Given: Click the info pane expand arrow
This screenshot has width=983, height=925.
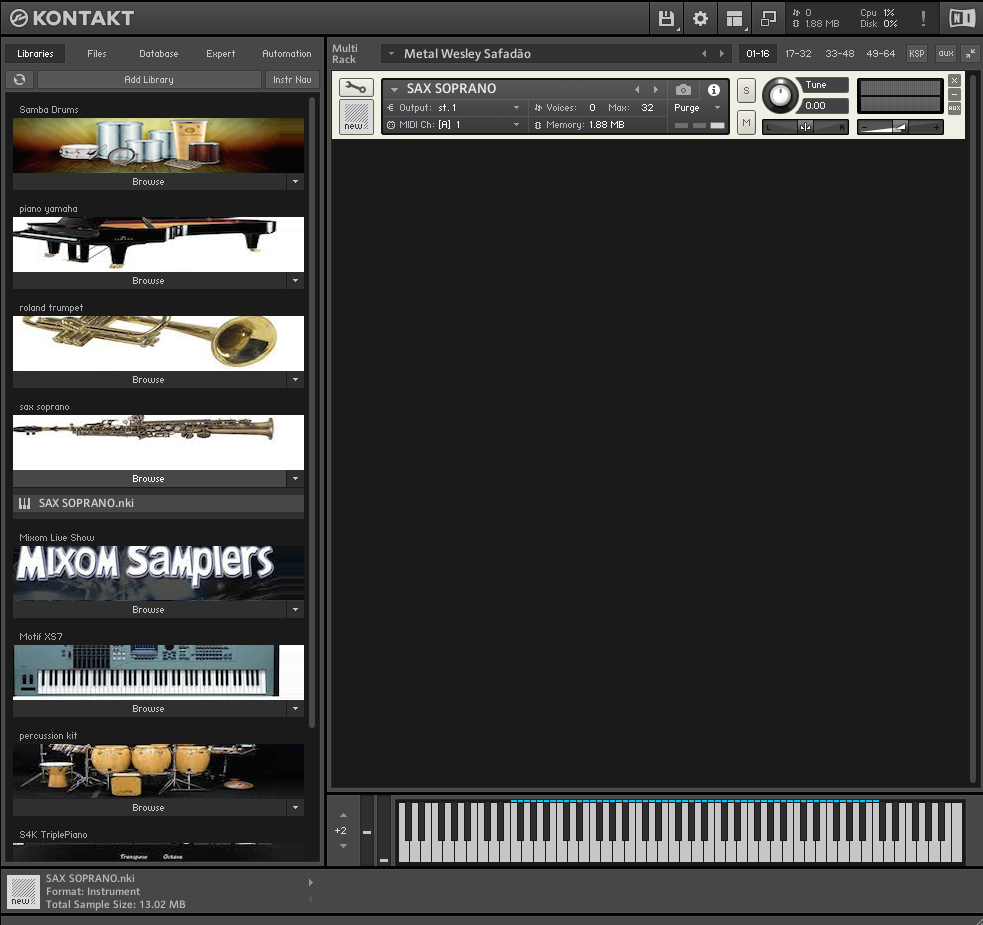Looking at the screenshot, I should (310, 882).
